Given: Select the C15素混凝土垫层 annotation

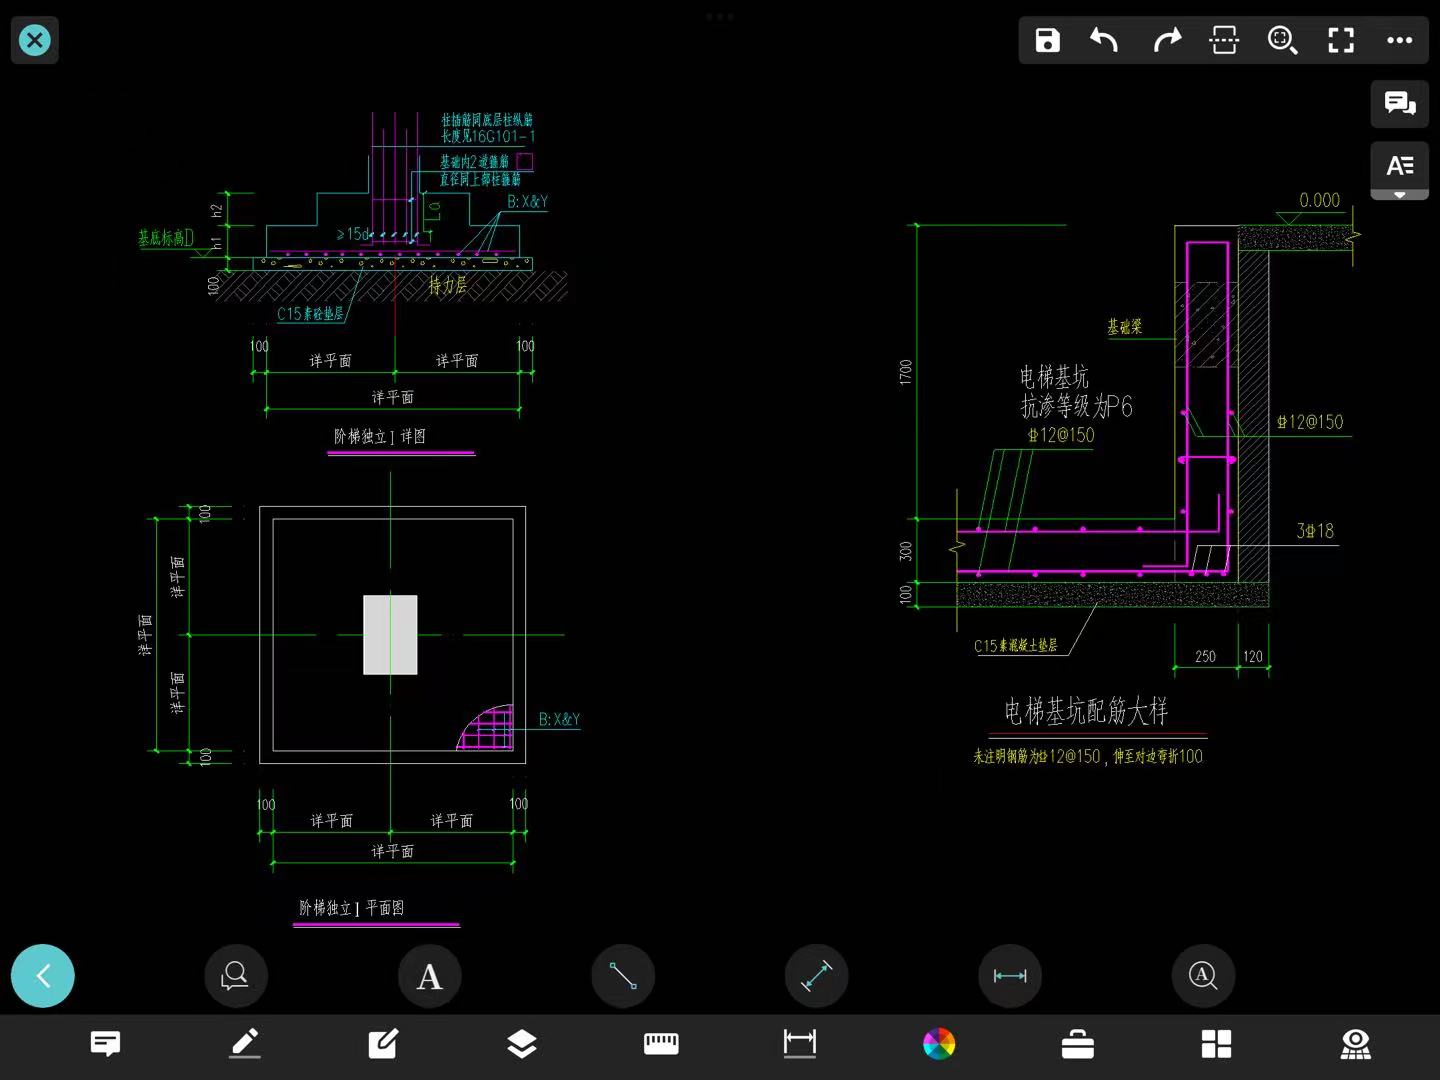Looking at the screenshot, I should [x=1015, y=646].
